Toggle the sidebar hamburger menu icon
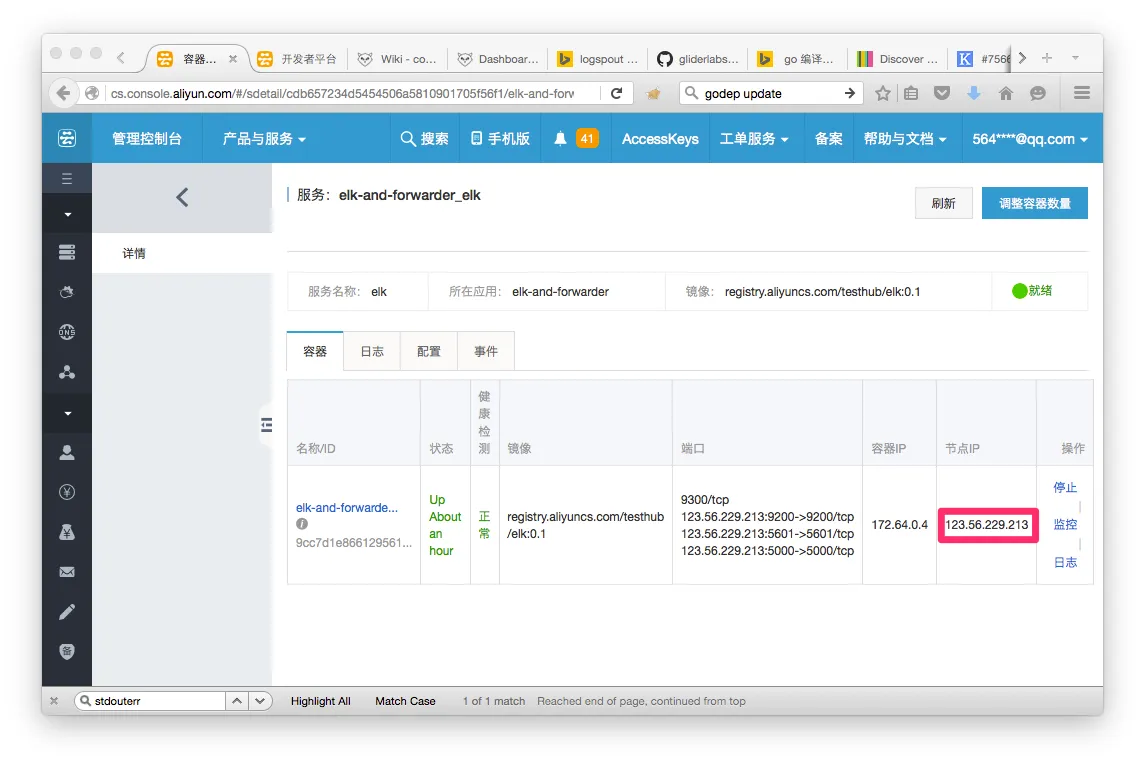Viewport: 1145px width, 765px height. [x=66, y=179]
